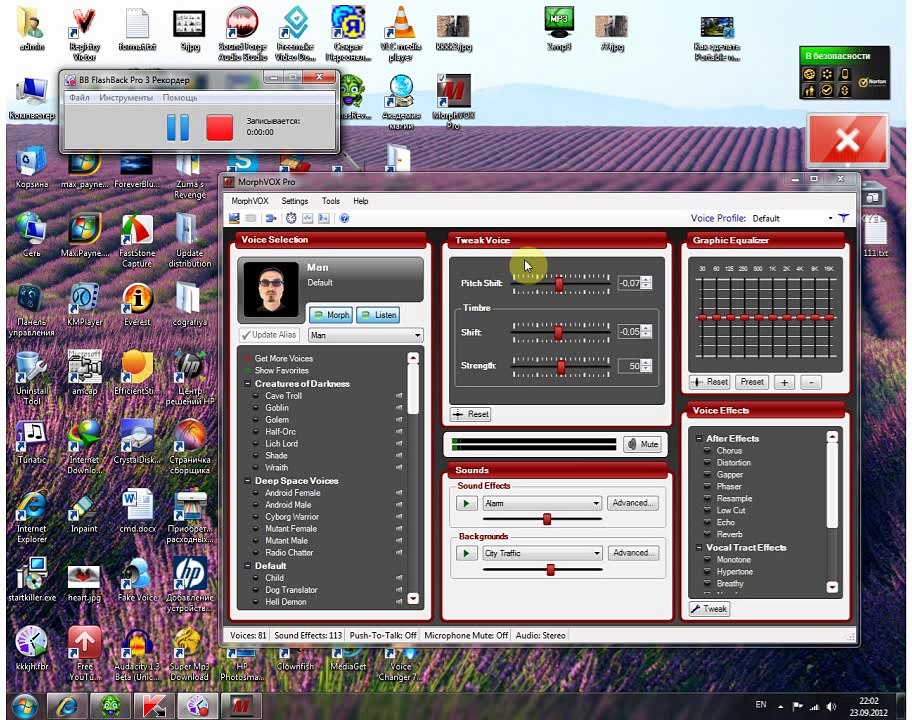Click the Timbre Strength slider handle
The height and width of the screenshot is (720, 912).
tap(561, 367)
